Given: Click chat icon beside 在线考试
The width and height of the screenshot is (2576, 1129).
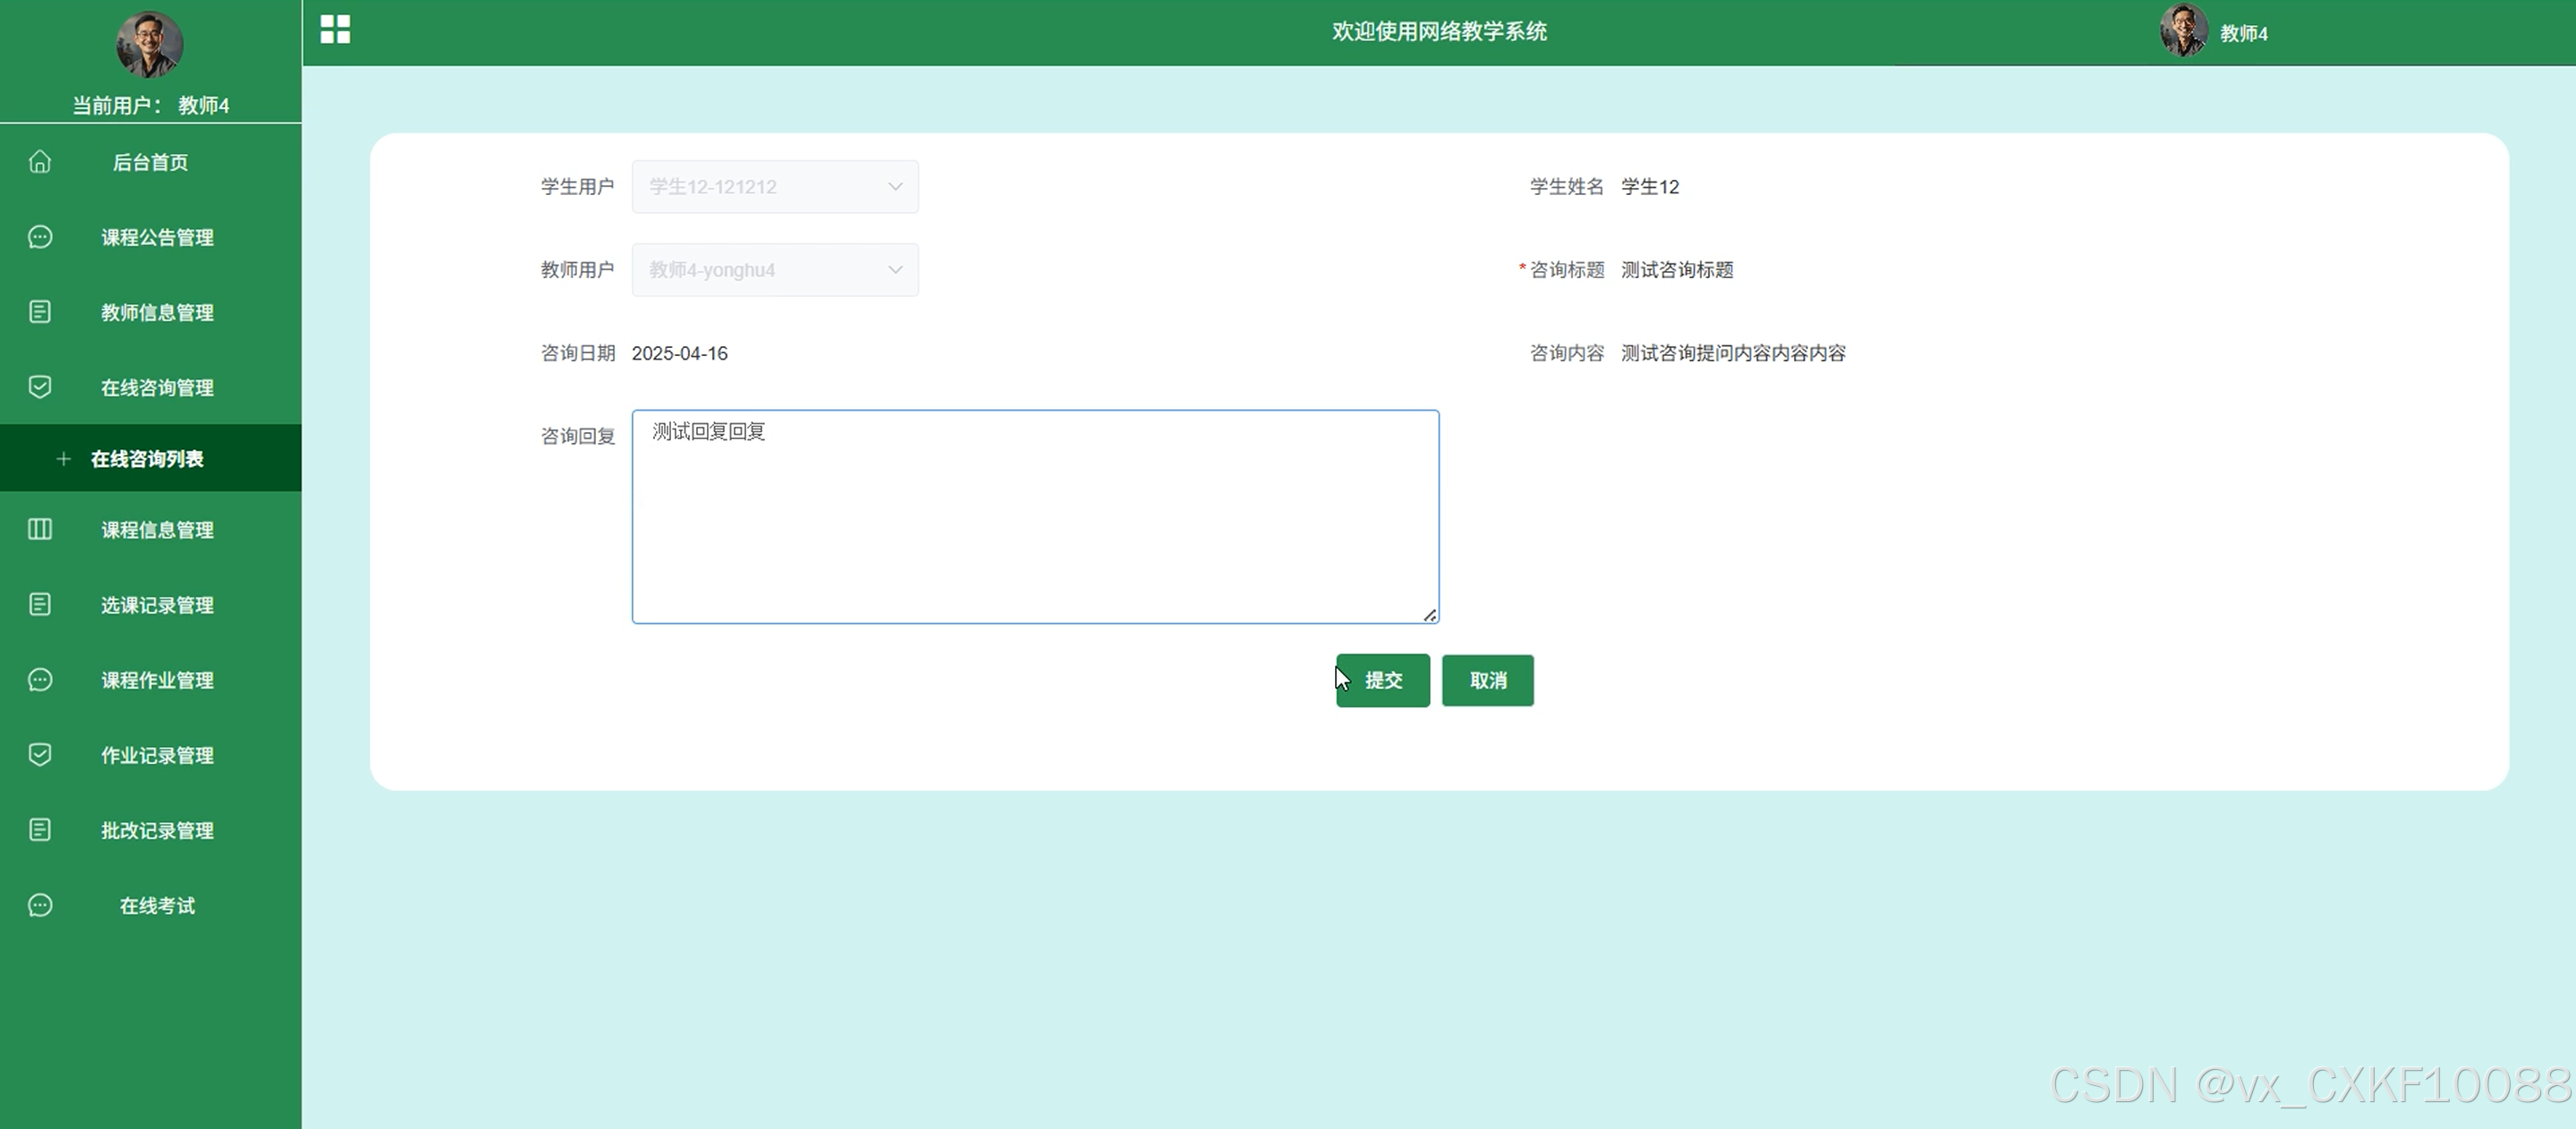Looking at the screenshot, I should [40, 905].
